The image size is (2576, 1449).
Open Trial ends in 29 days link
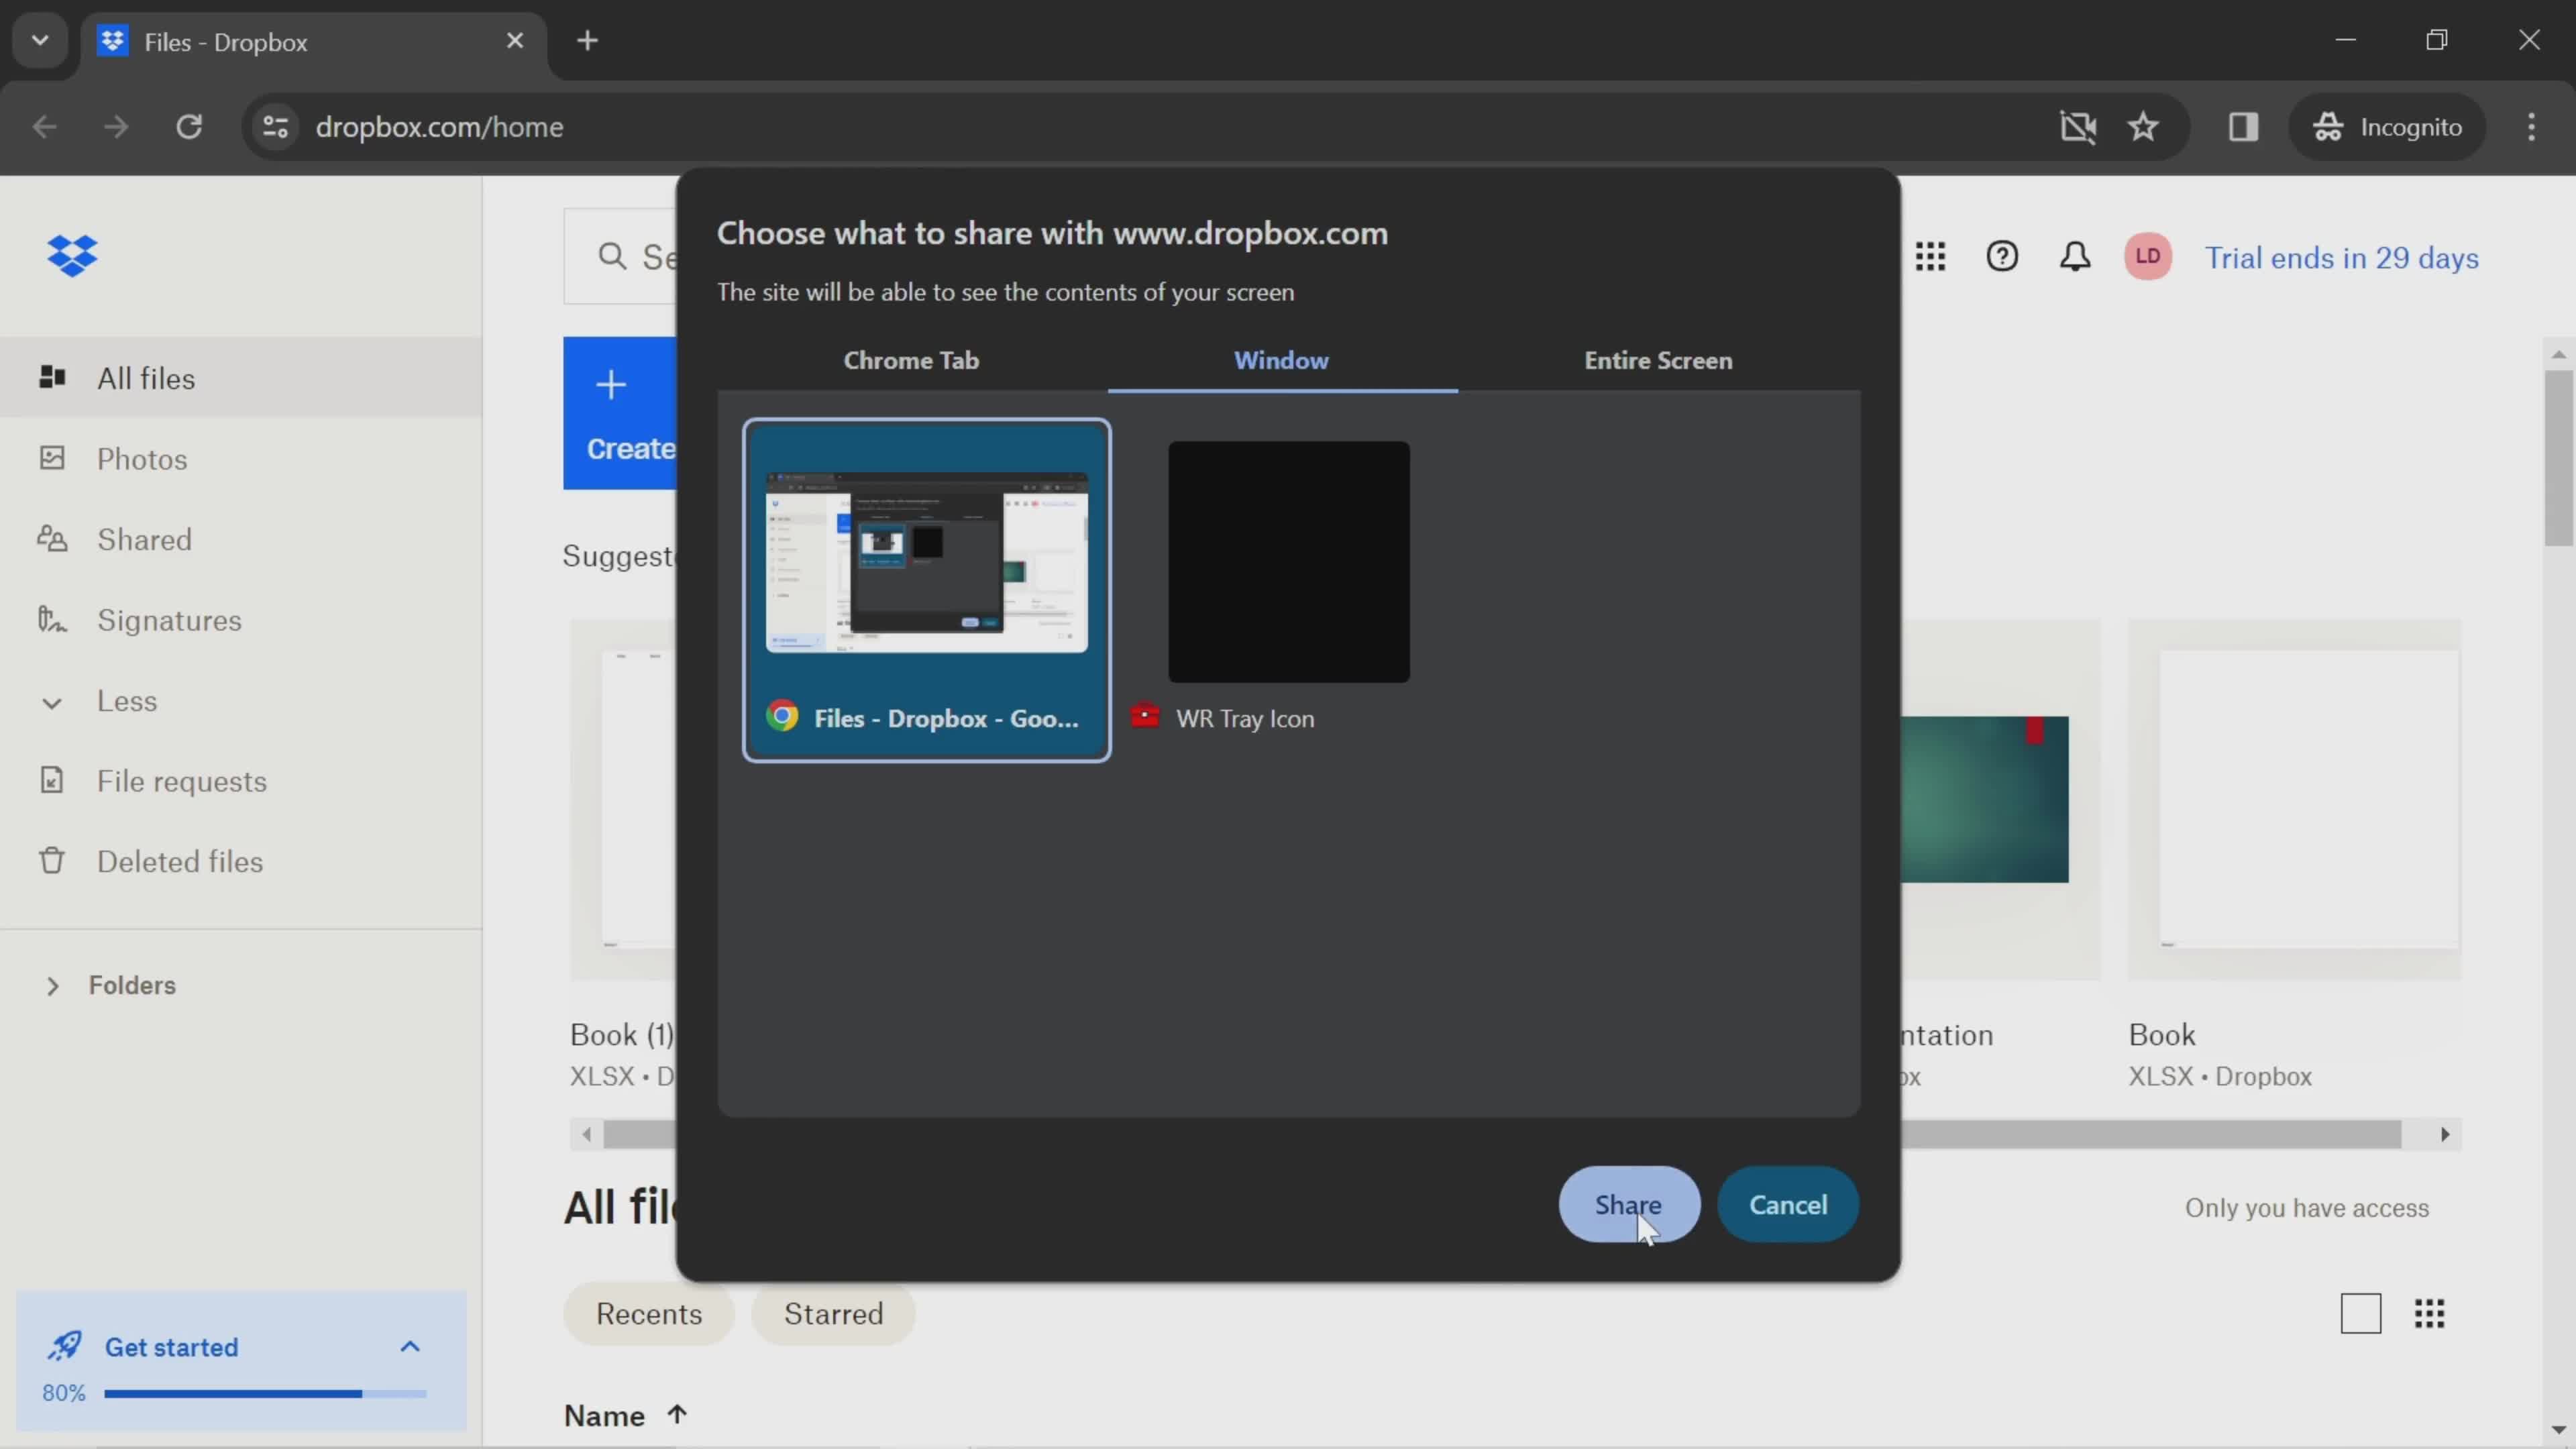pos(2342,258)
